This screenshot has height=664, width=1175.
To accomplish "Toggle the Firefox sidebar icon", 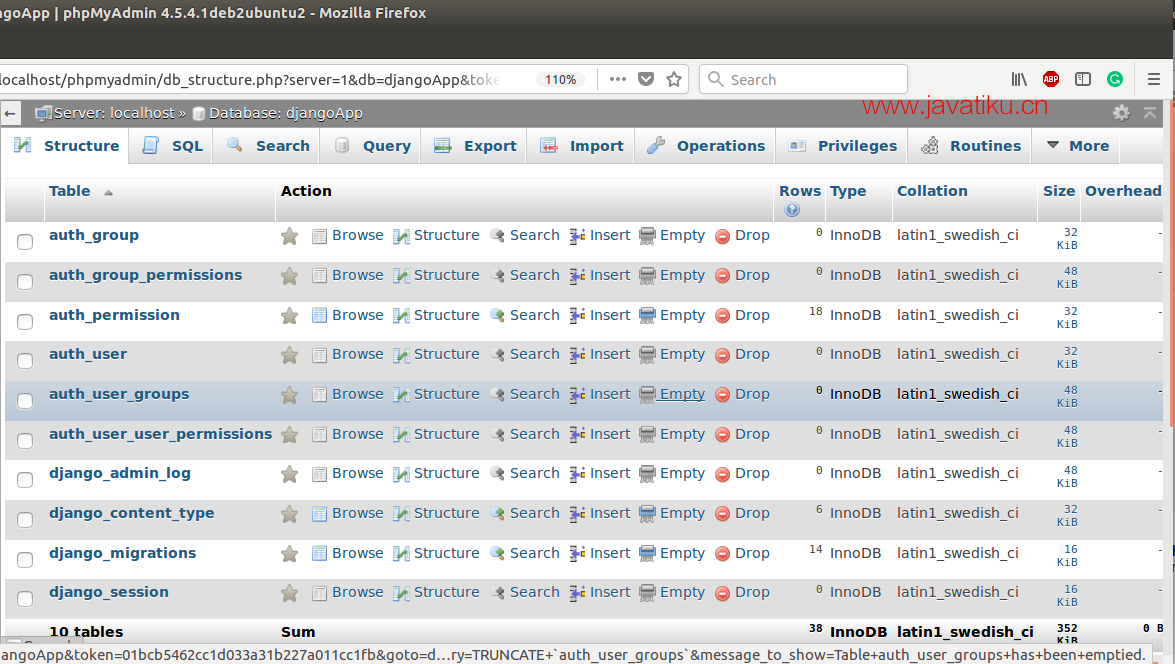I will [1083, 79].
